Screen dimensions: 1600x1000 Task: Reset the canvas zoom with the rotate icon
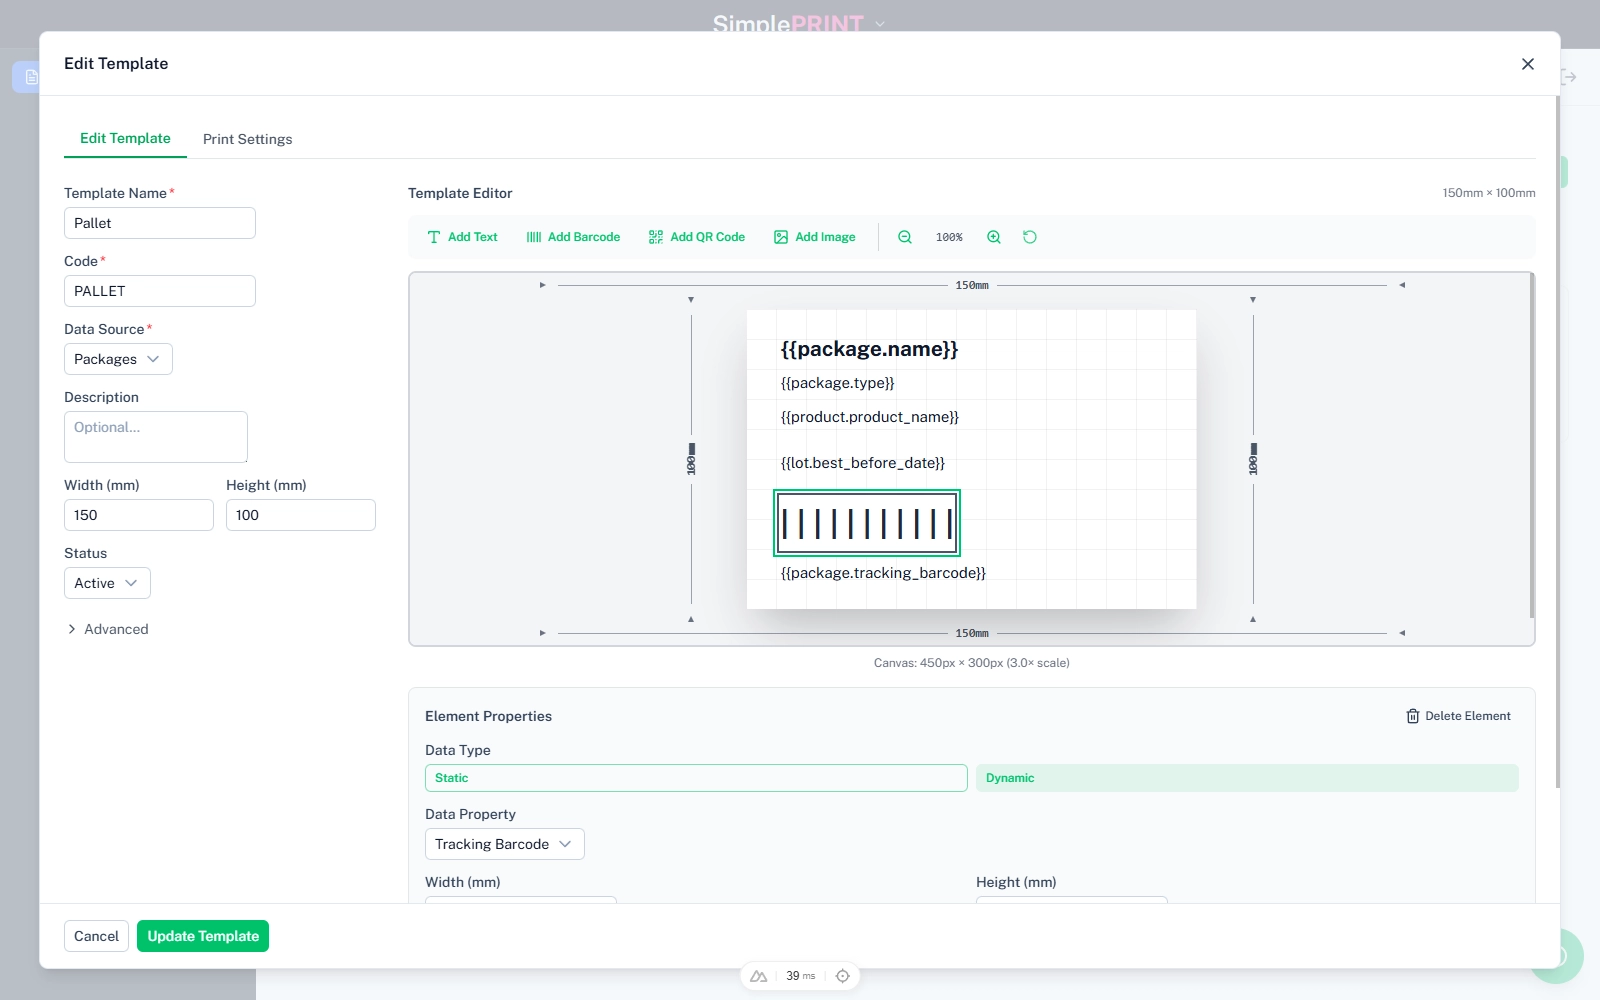pyautogui.click(x=1030, y=237)
